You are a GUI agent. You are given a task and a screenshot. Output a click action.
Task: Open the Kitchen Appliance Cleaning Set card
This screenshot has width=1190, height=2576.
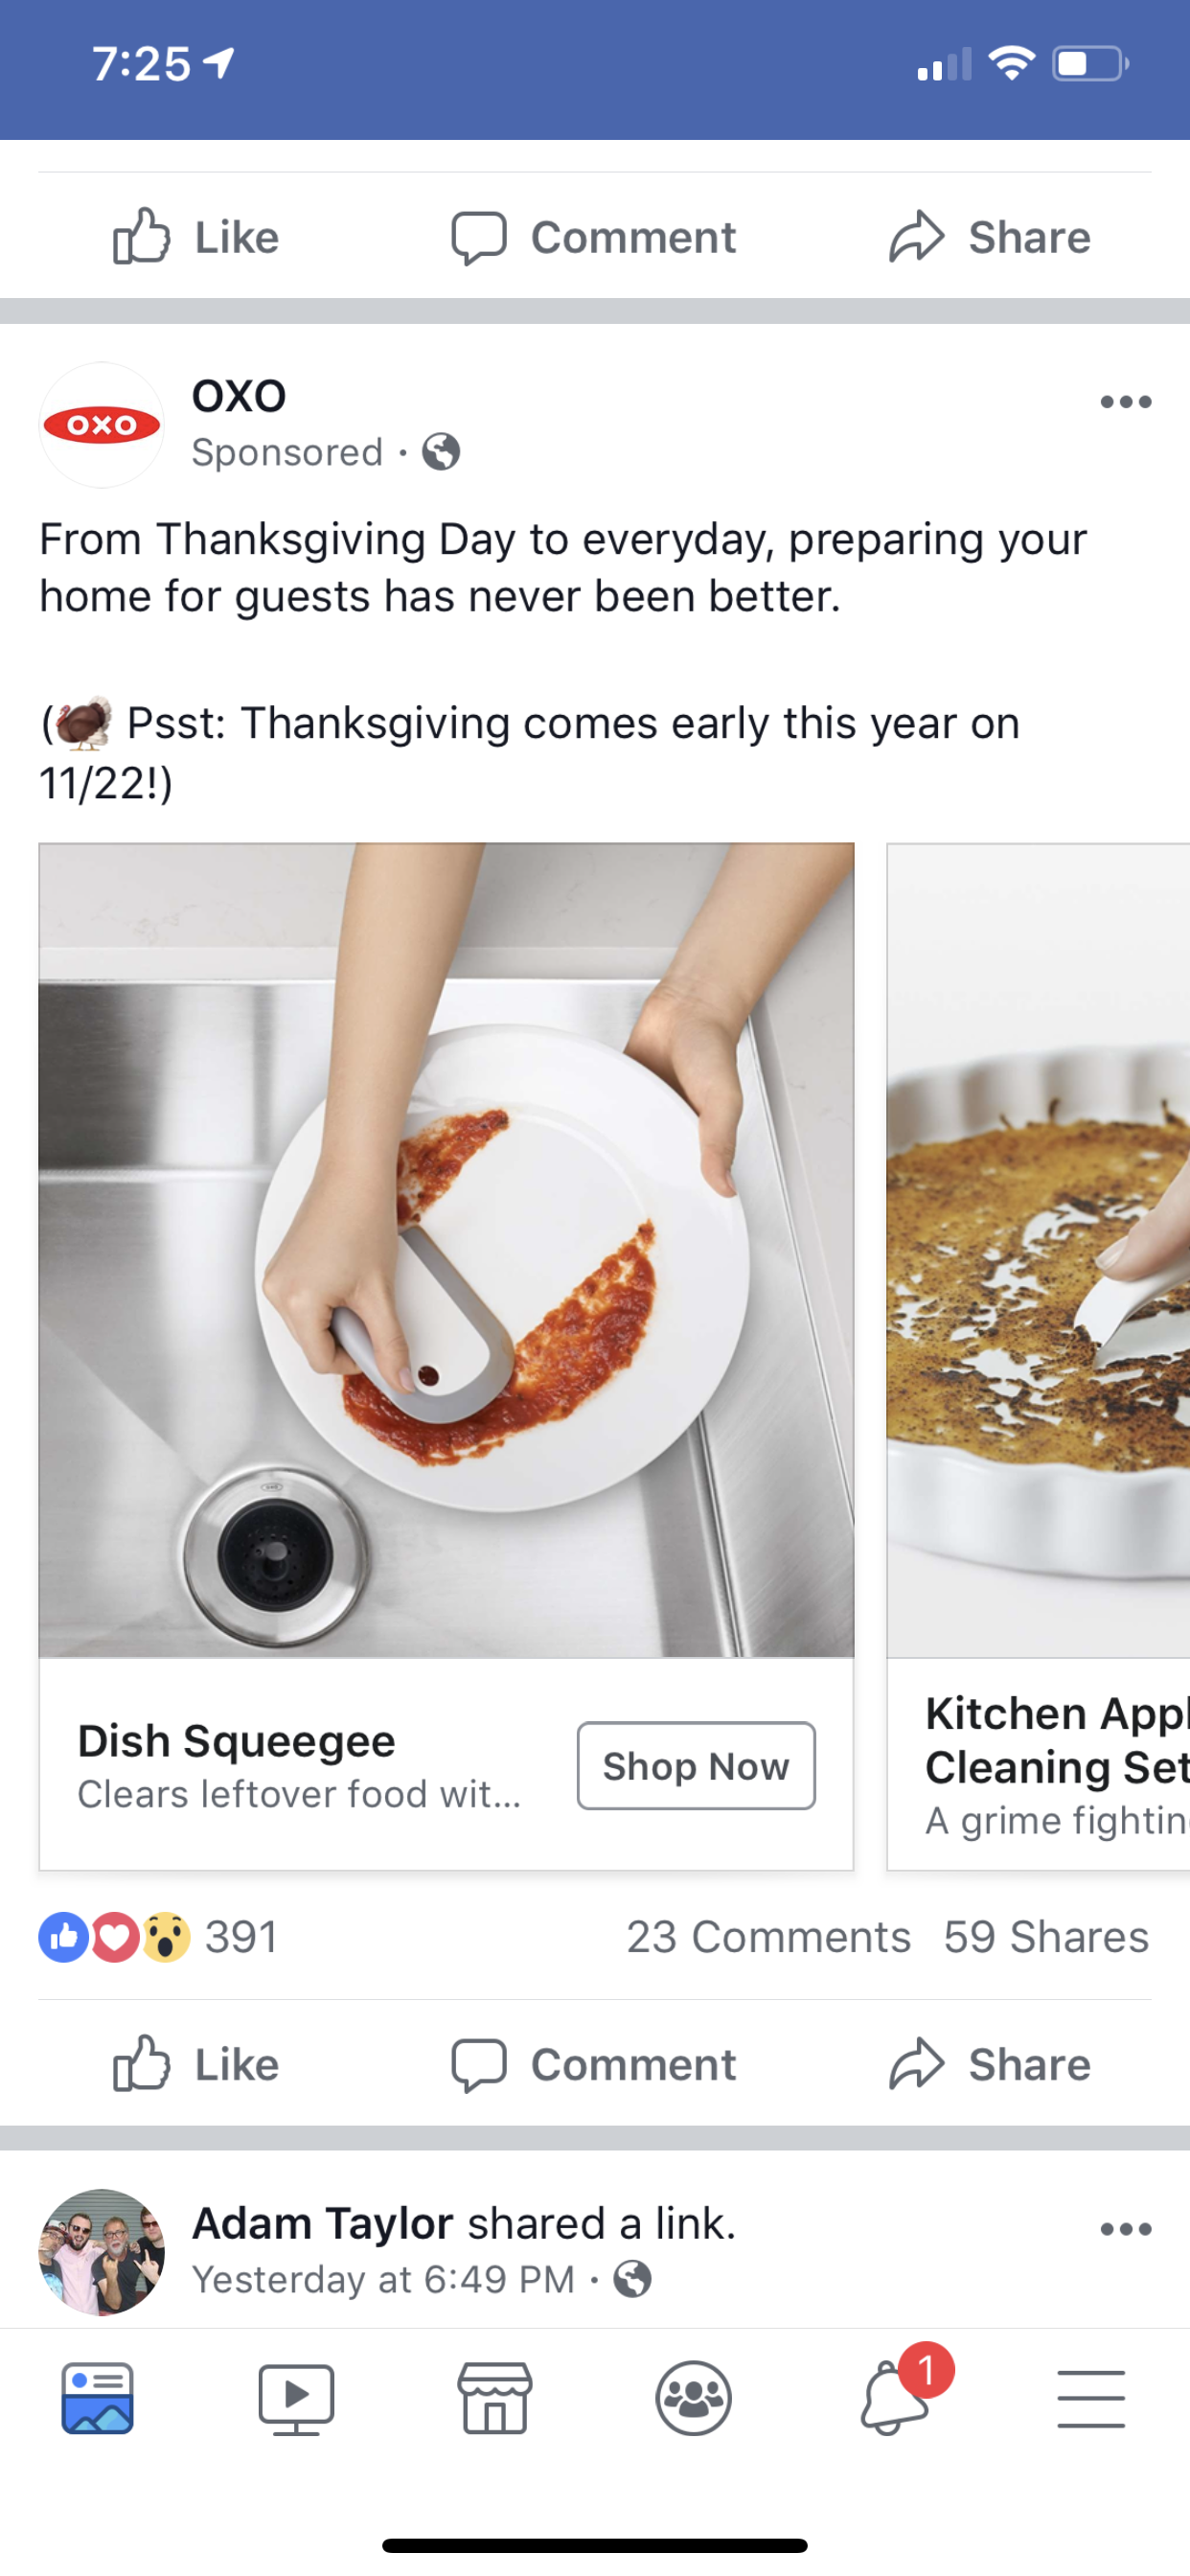coord(1039,1356)
